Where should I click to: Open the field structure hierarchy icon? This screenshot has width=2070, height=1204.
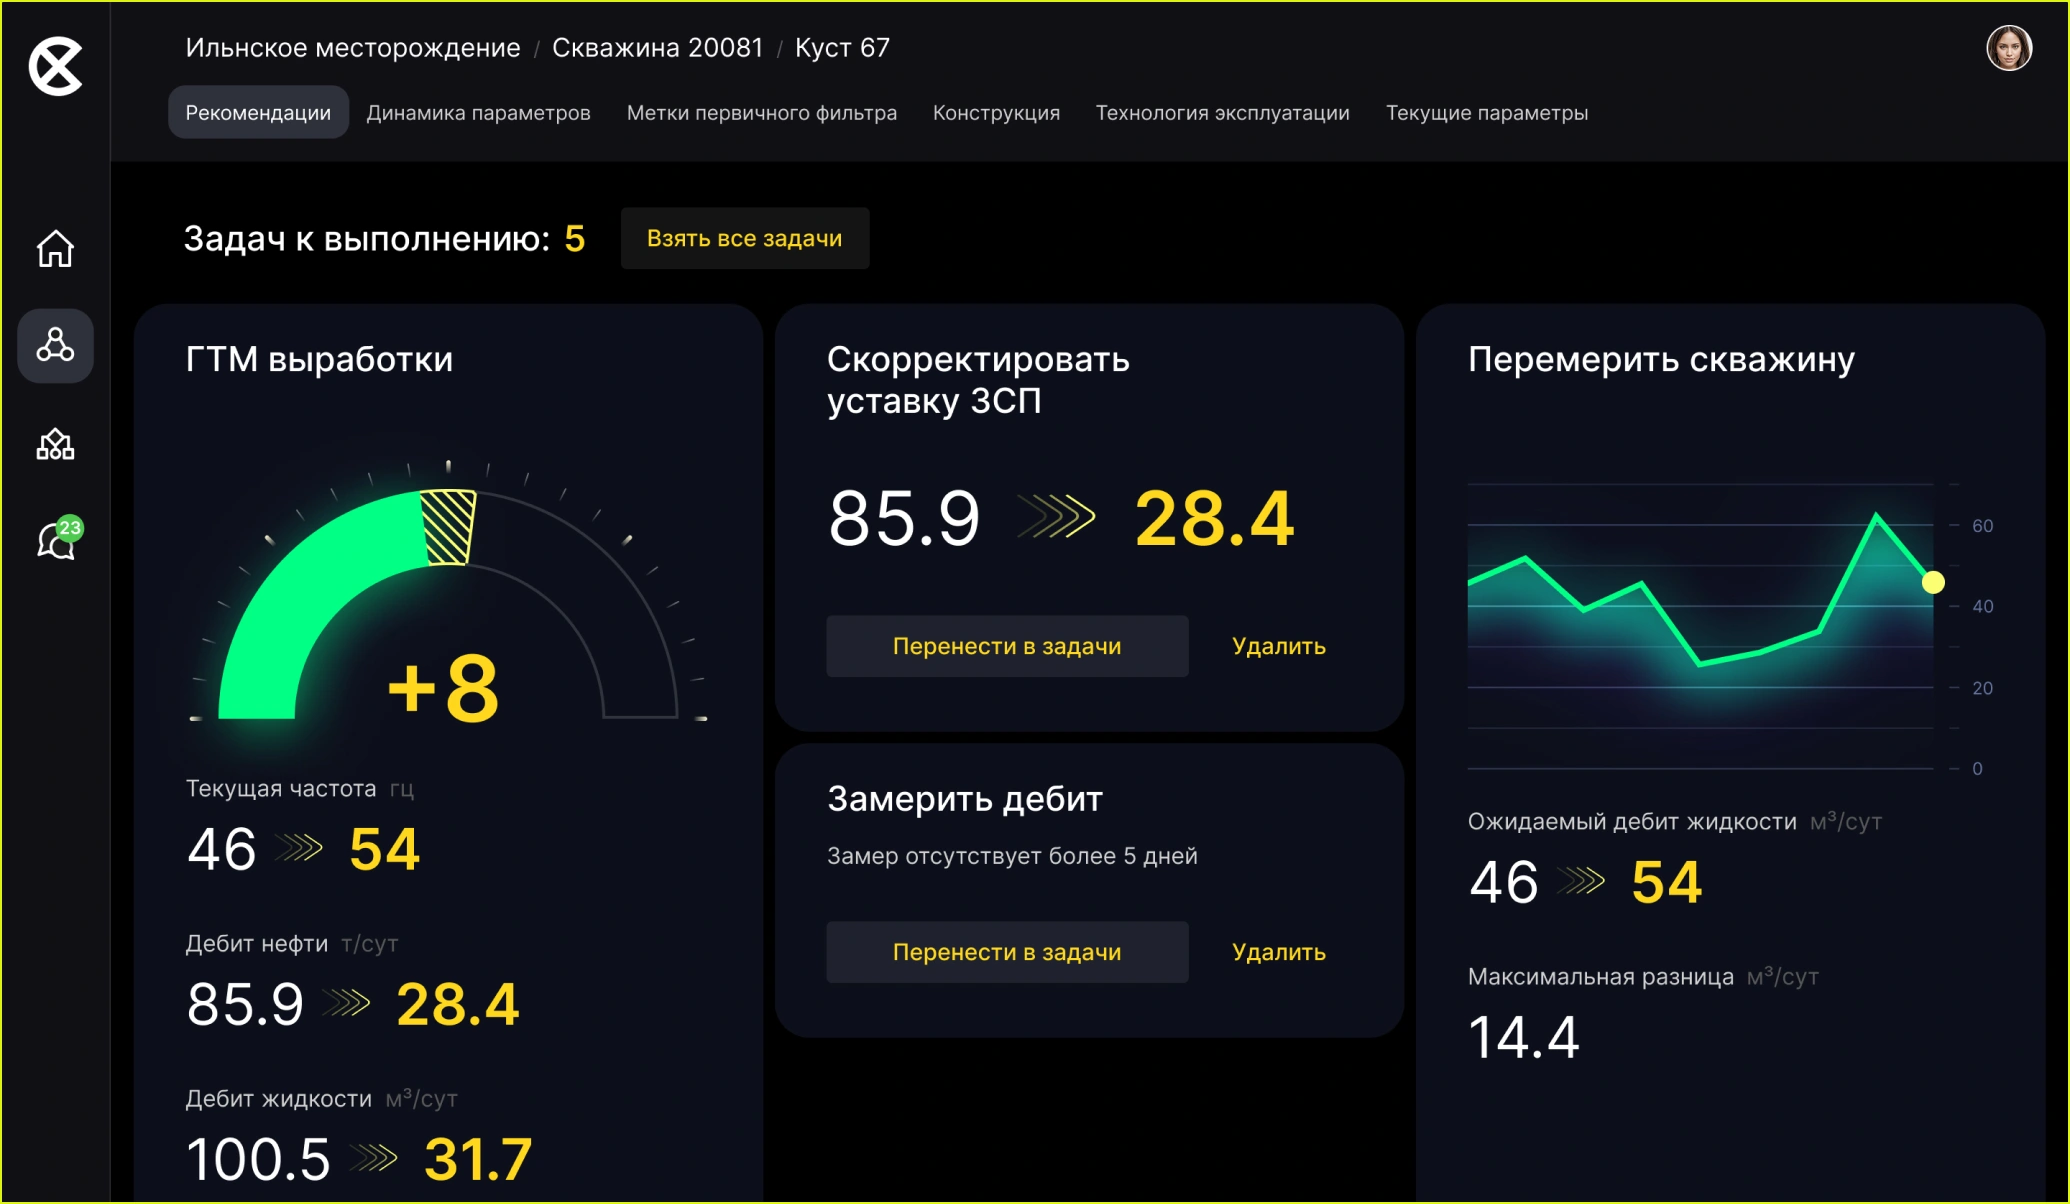(x=55, y=443)
